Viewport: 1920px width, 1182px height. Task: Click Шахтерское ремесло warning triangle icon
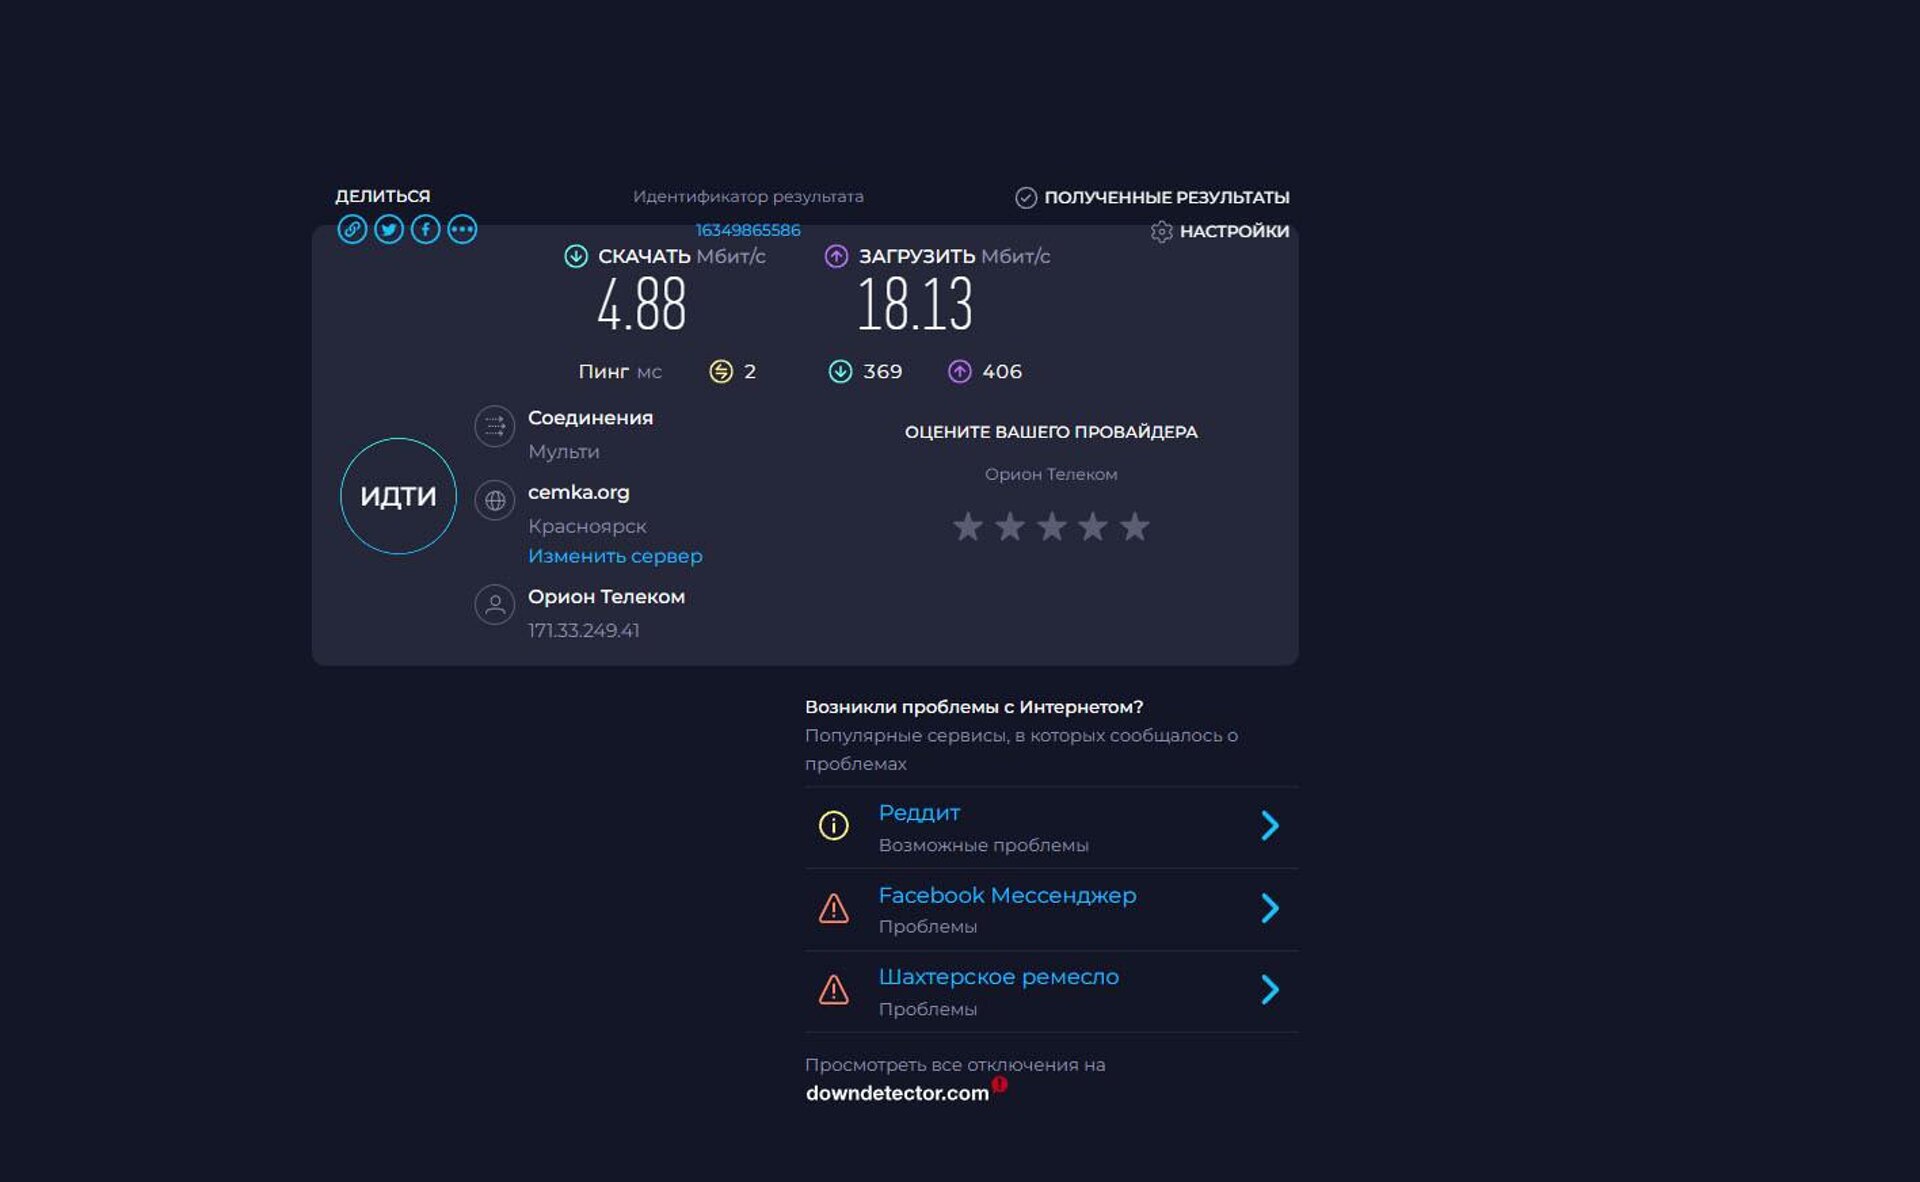click(834, 990)
